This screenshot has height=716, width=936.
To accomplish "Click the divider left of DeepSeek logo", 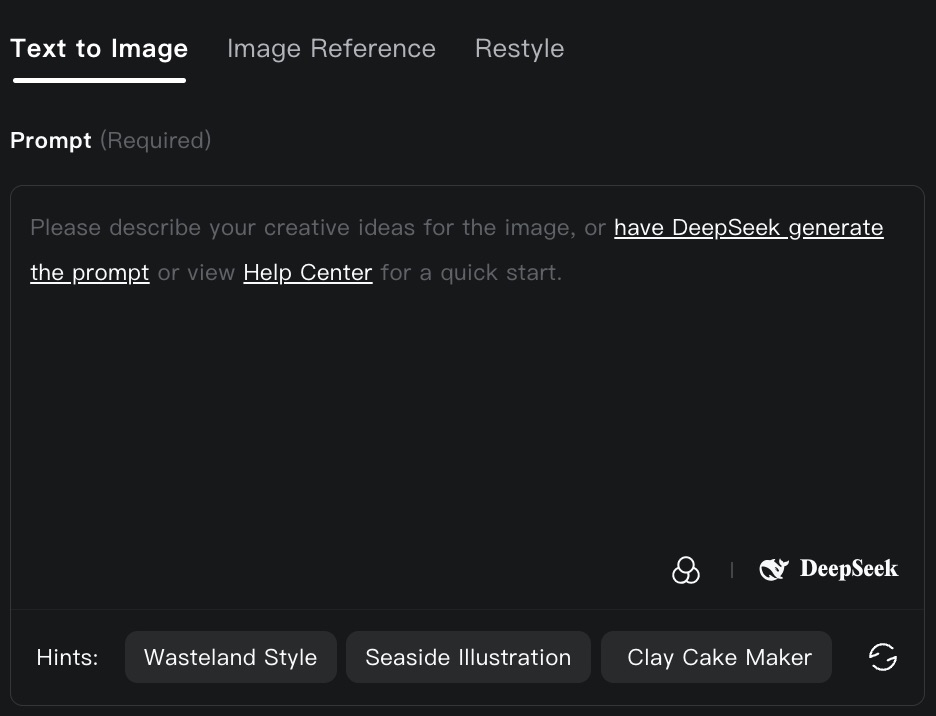I will (732, 570).
